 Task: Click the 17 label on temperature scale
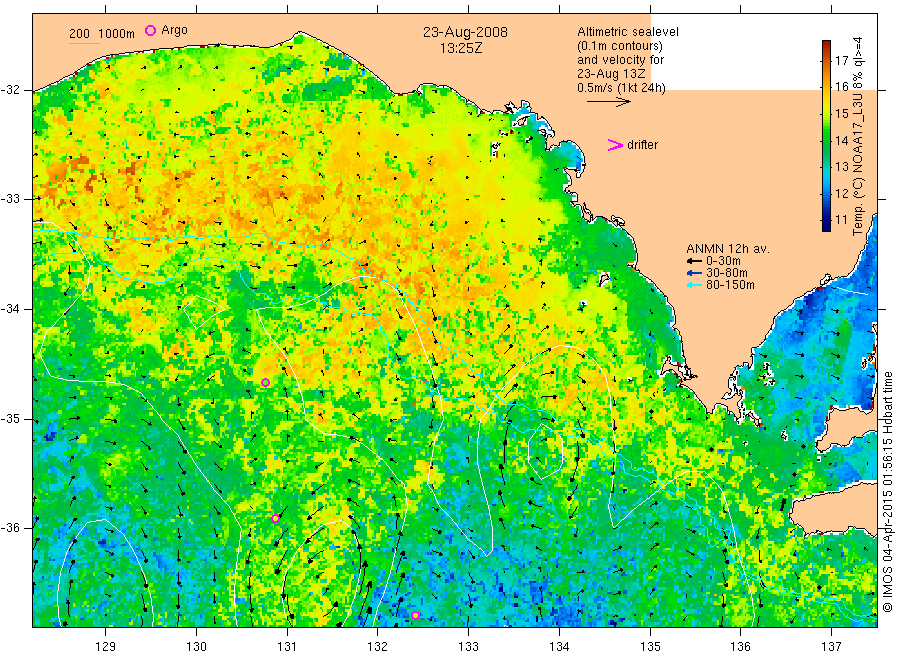(841, 60)
